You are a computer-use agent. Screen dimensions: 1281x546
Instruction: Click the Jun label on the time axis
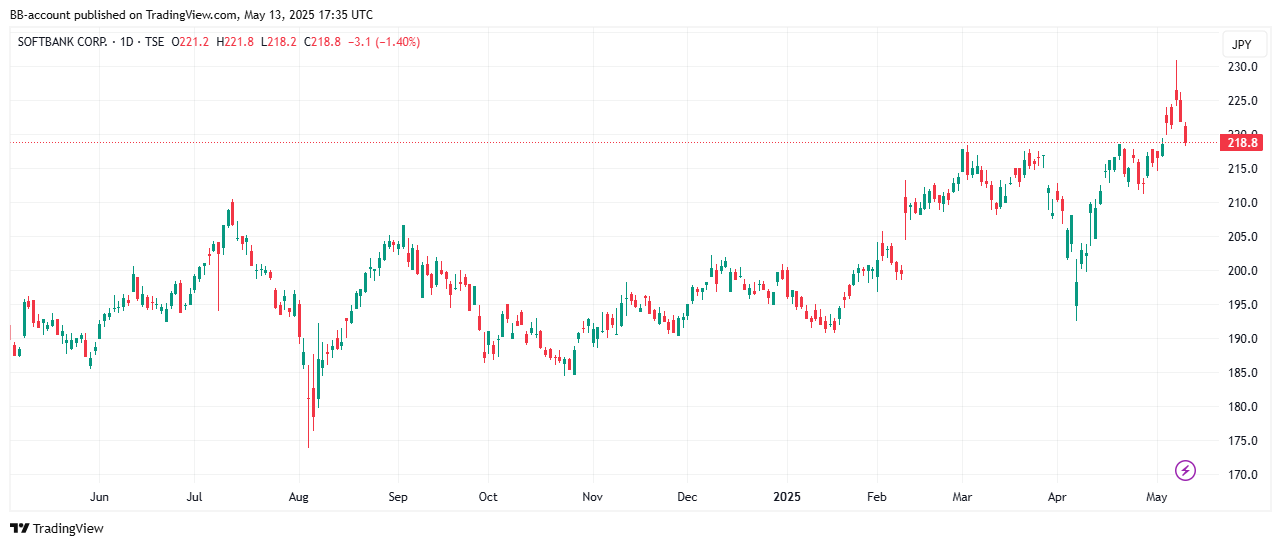pyautogui.click(x=99, y=496)
